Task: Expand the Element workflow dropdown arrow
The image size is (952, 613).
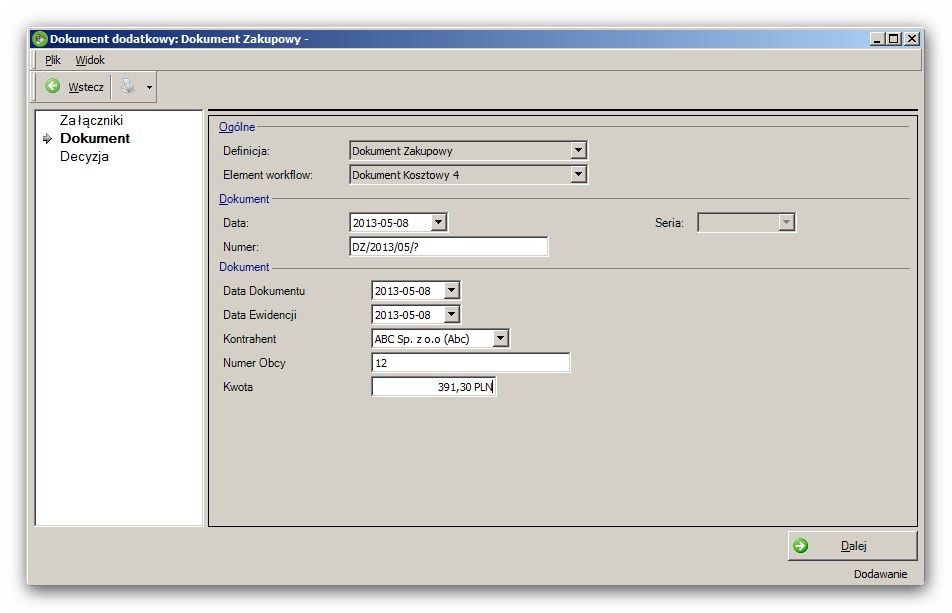Action: [x=579, y=175]
